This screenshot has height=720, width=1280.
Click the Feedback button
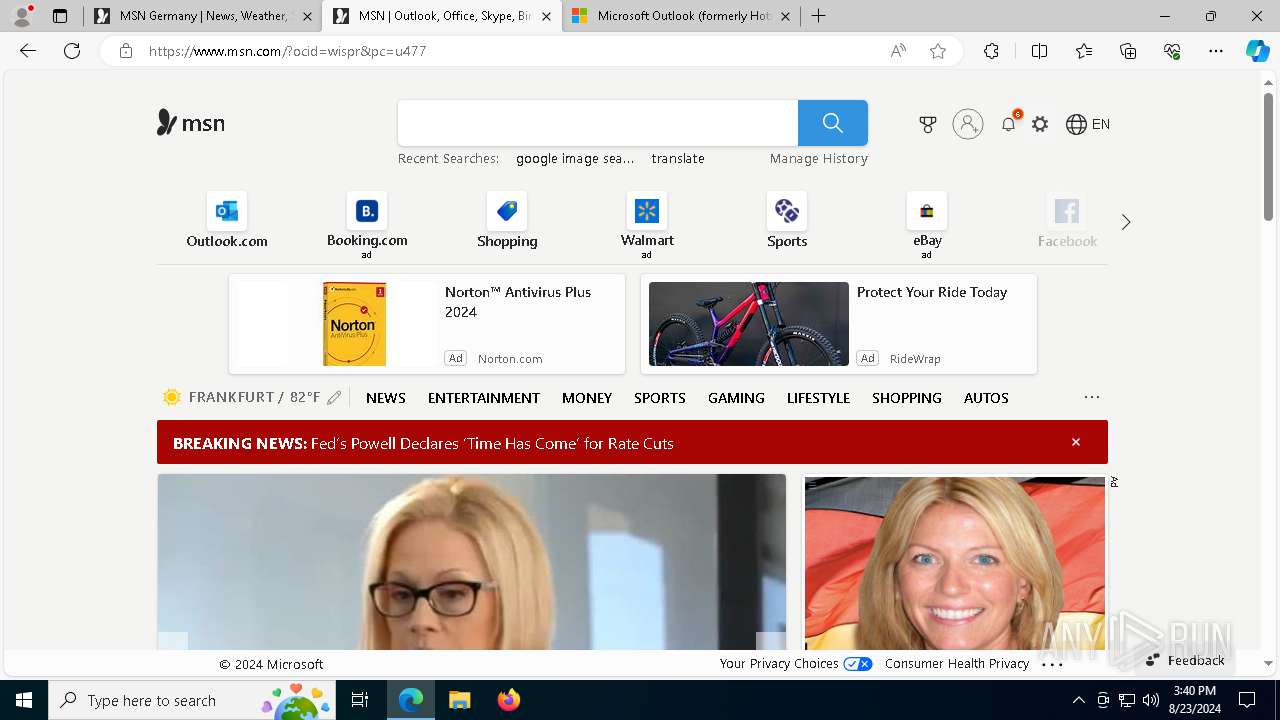point(1185,661)
